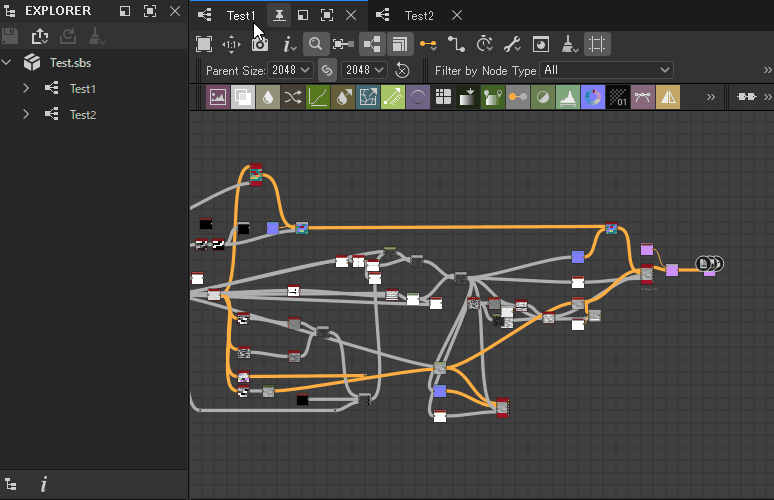
Task: Click the Fit graph to view icon
Action: point(204,44)
